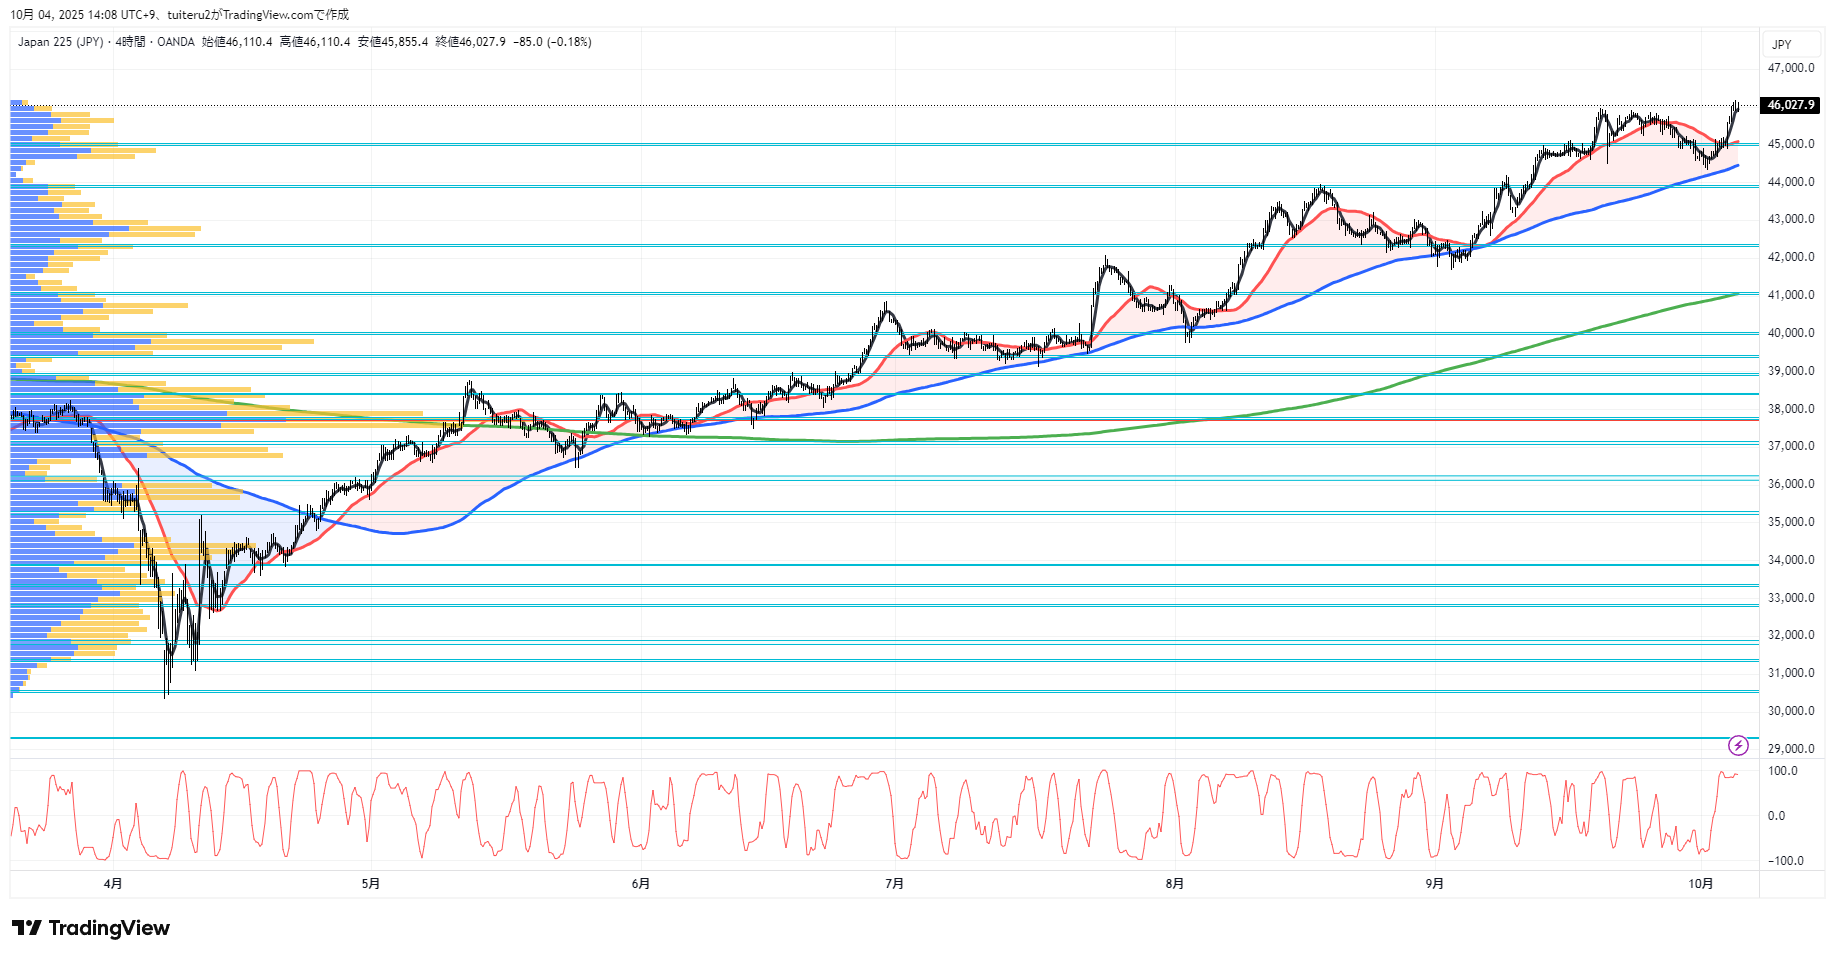The height and width of the screenshot is (958, 1835).
Task: Click the 終値46,027.9 close value in header
Action: [470, 42]
